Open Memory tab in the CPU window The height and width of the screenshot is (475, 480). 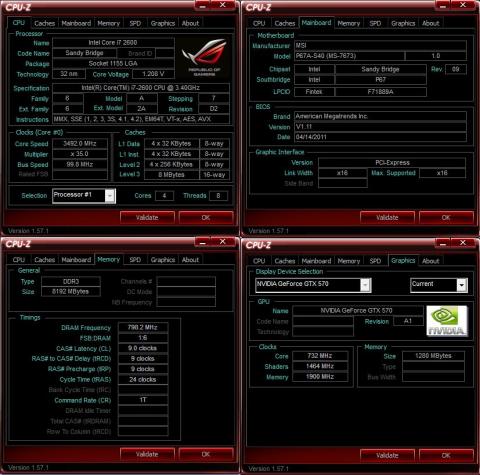click(x=109, y=23)
